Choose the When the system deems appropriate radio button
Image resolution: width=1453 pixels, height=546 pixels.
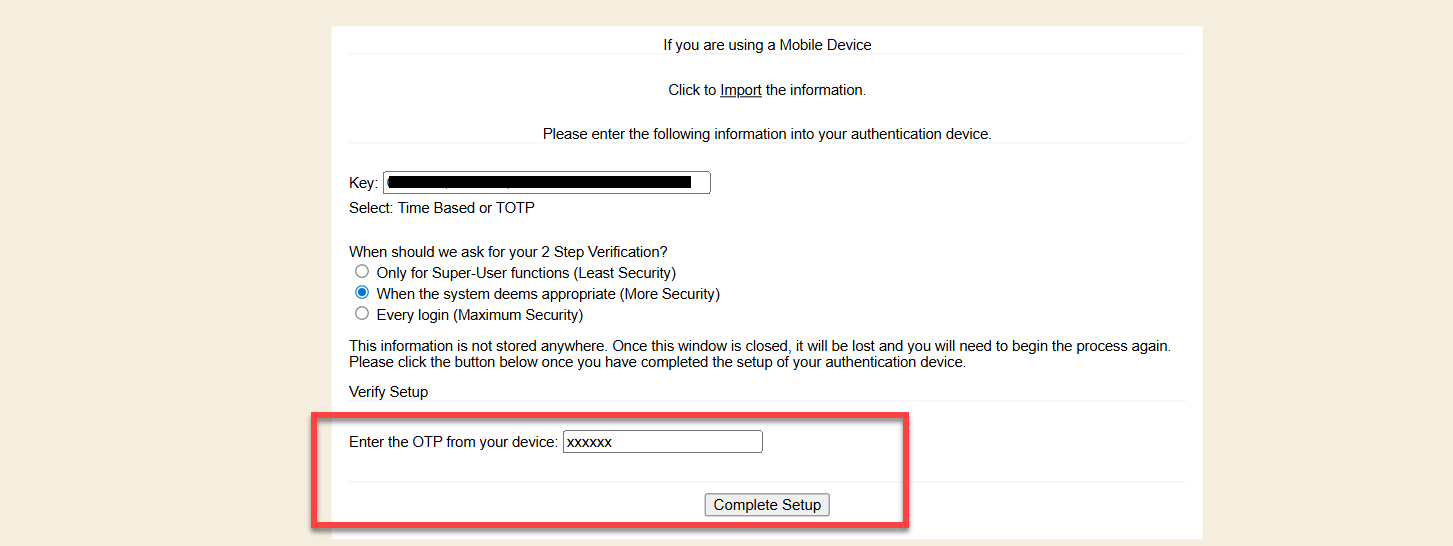[362, 293]
